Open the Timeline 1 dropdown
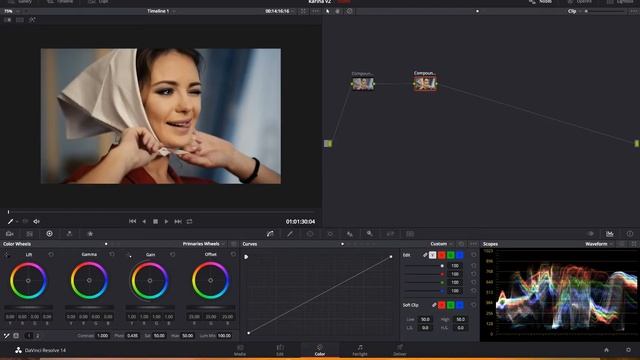The image size is (640, 360). point(161,11)
